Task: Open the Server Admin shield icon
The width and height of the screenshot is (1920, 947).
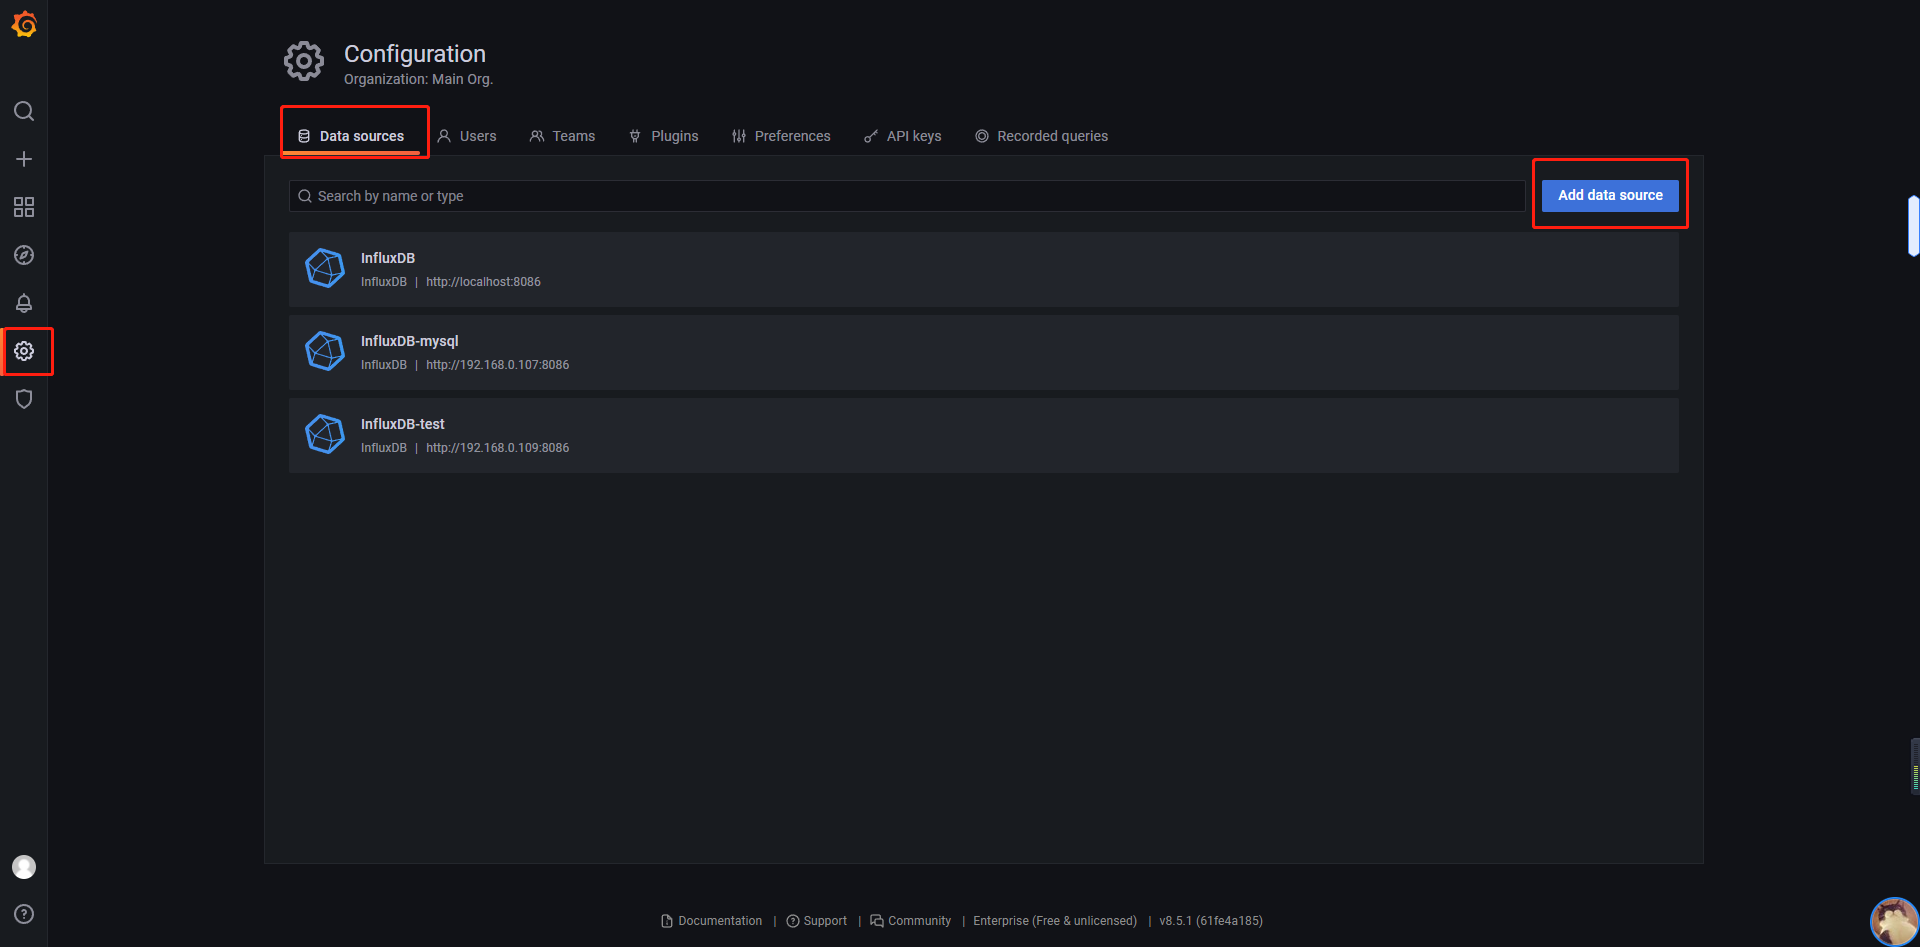Action: tap(24, 399)
